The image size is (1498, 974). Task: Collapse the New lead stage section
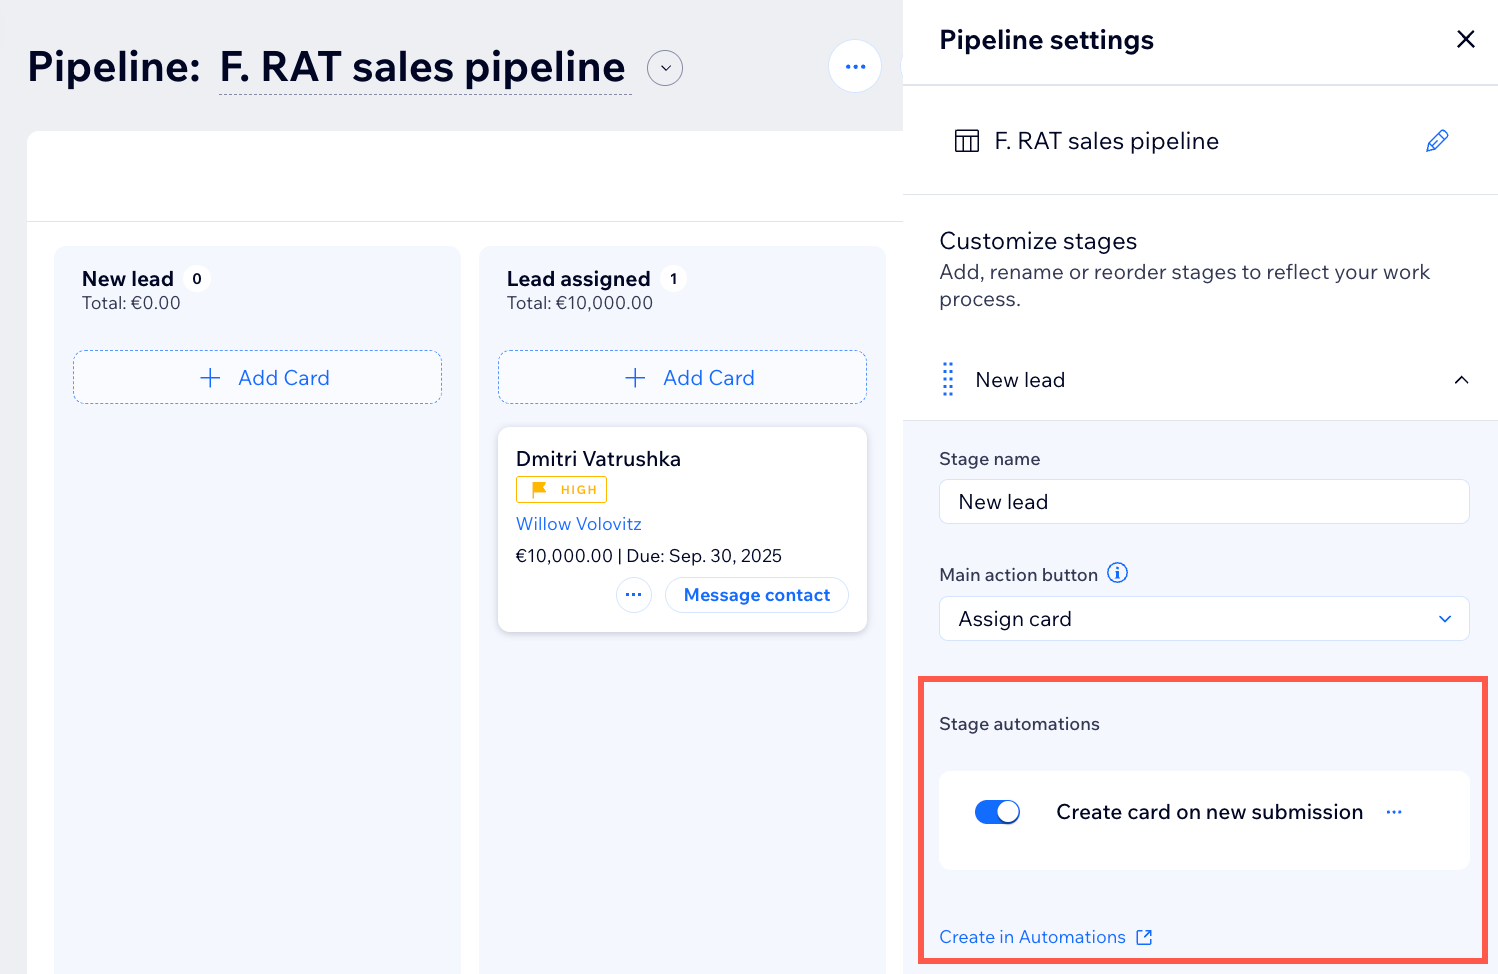click(x=1461, y=380)
